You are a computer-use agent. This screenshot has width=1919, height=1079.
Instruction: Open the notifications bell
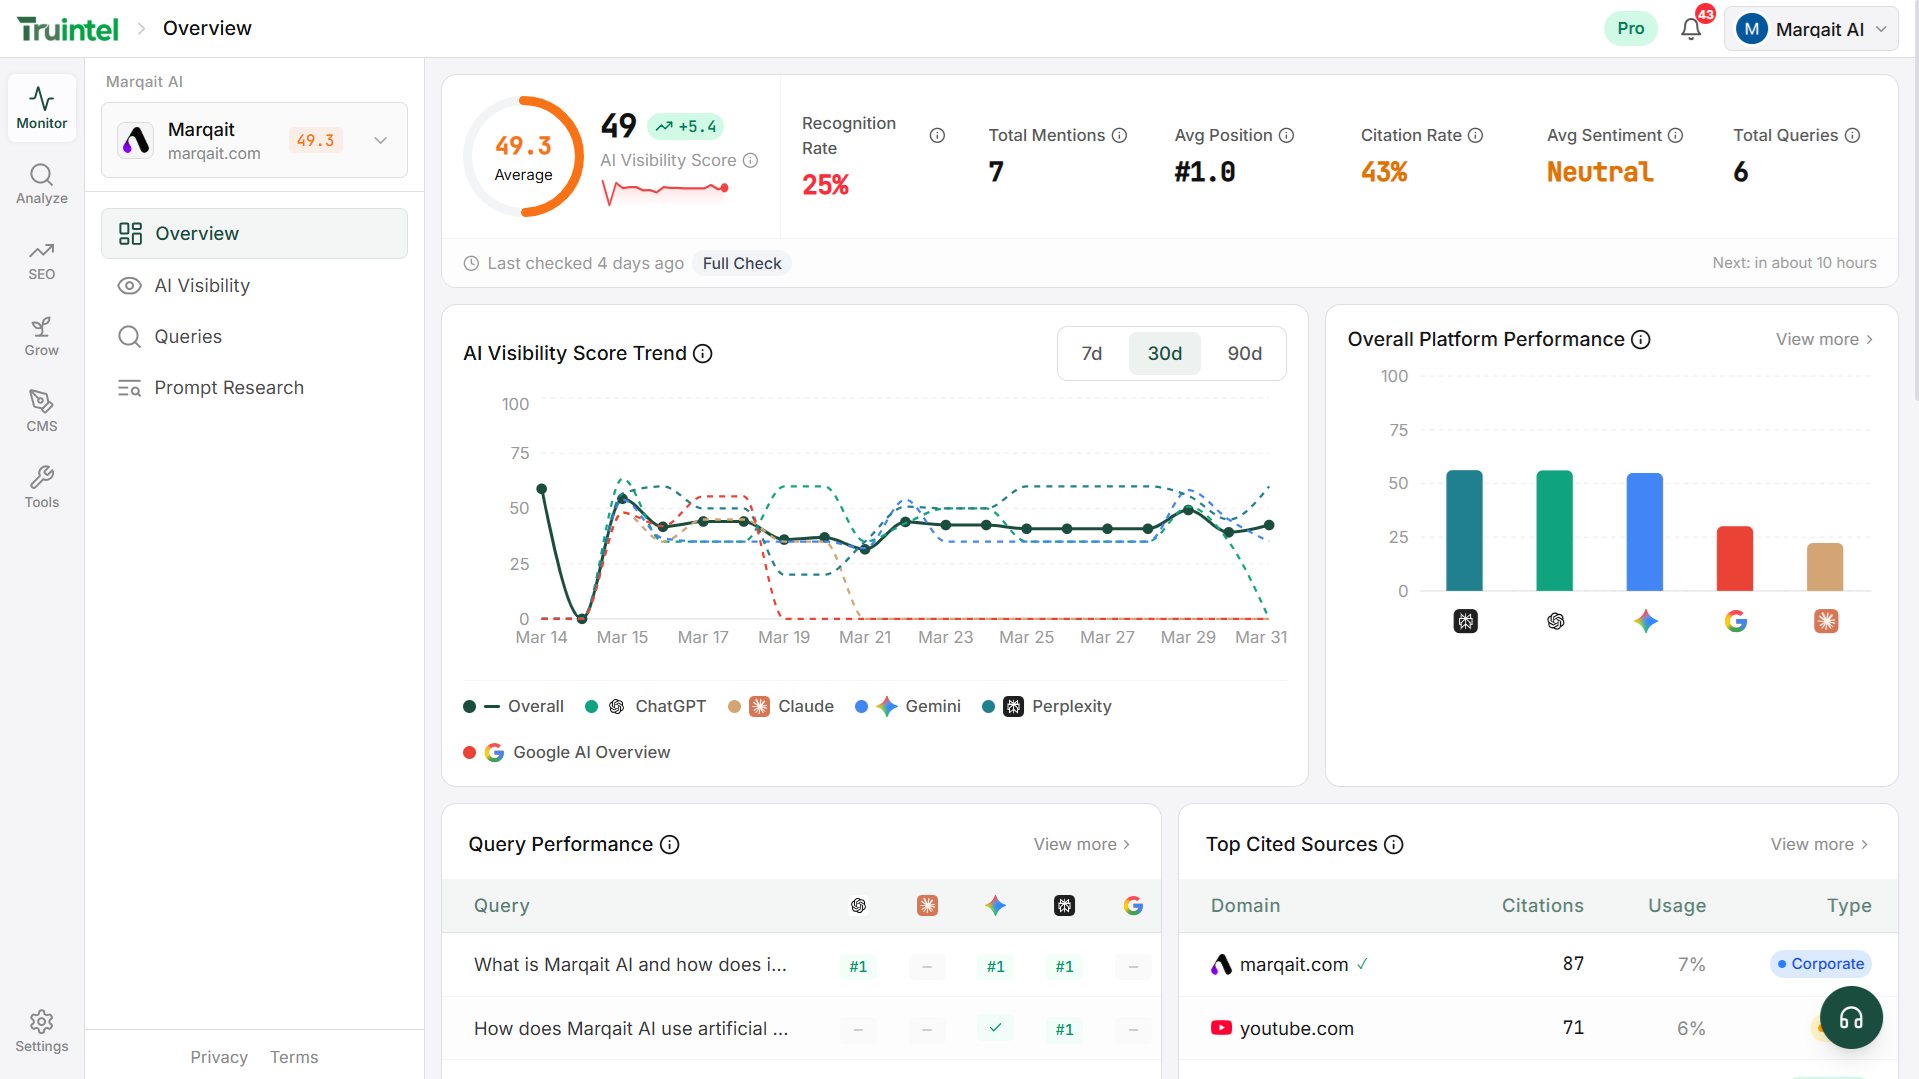pyautogui.click(x=1691, y=29)
